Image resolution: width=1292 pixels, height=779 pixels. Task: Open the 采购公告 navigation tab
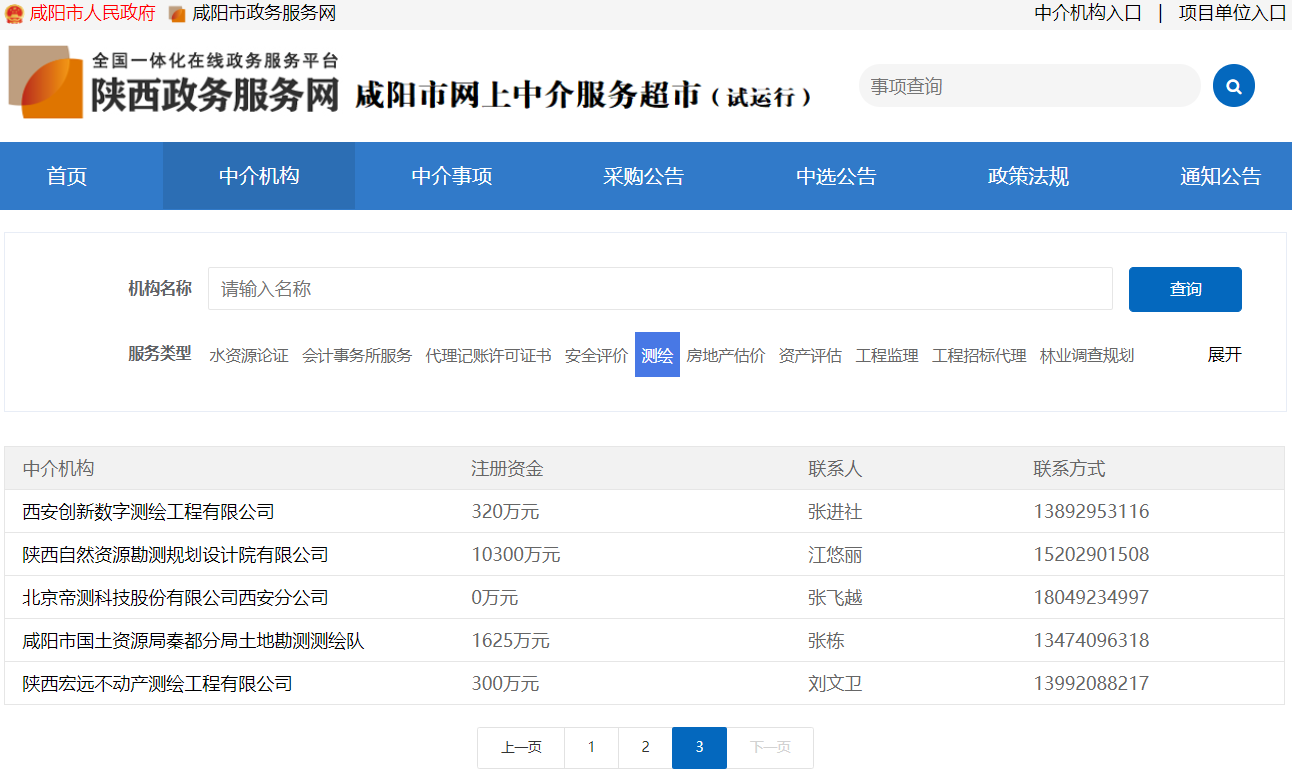[x=644, y=176]
